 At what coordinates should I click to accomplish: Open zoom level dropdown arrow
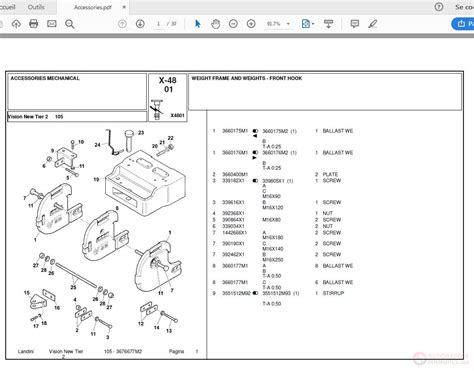point(288,24)
